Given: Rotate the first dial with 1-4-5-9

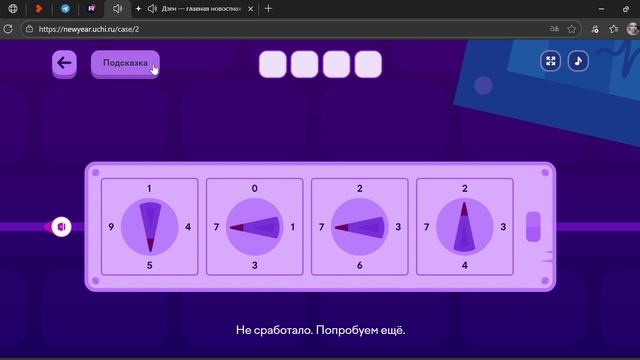Looking at the screenshot, I should [150, 227].
